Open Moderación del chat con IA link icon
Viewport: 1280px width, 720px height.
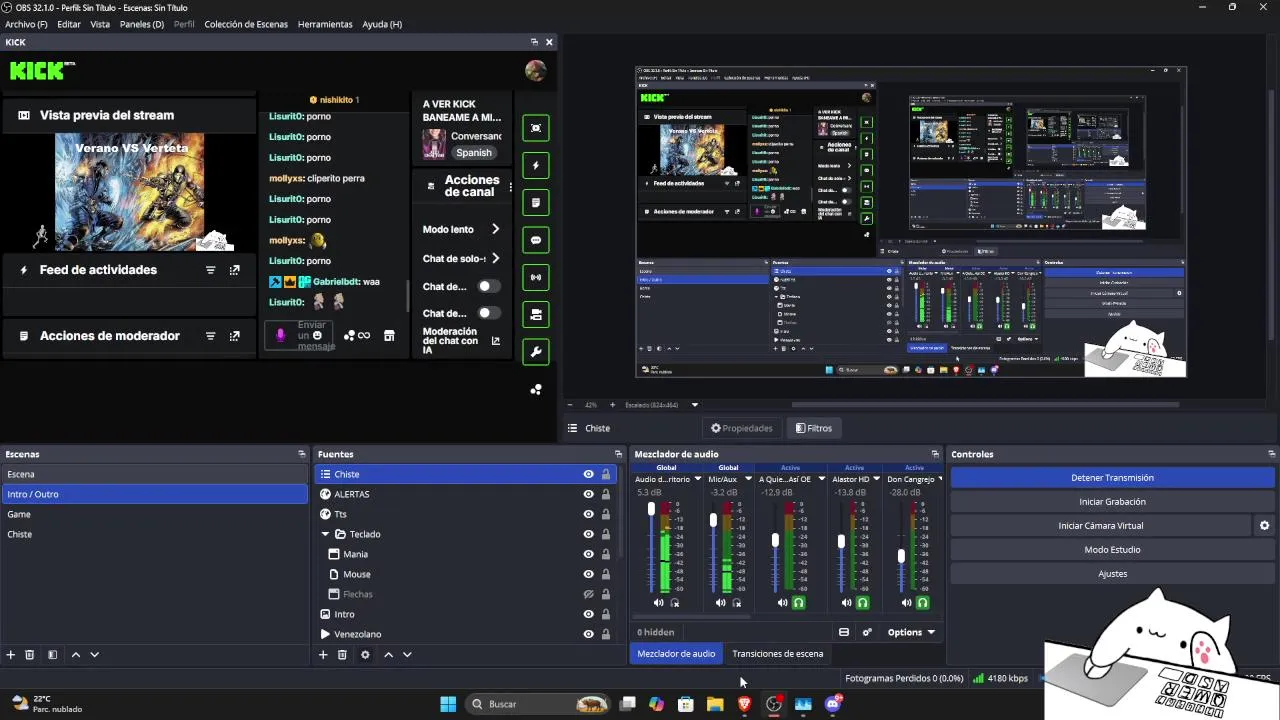coord(495,341)
